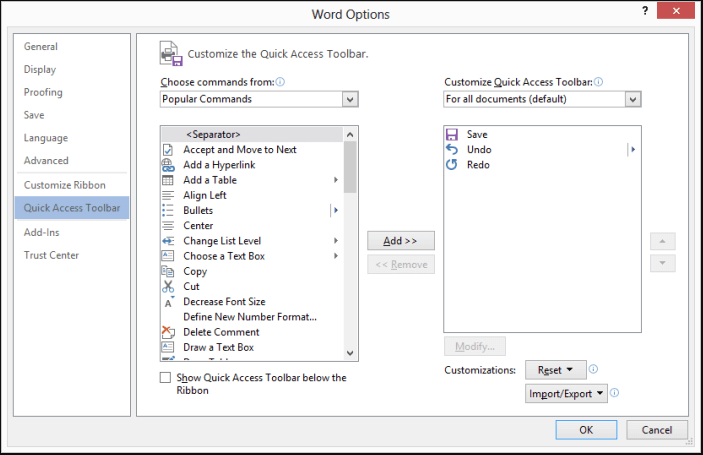Expand the Change List Level arrow

point(336,241)
